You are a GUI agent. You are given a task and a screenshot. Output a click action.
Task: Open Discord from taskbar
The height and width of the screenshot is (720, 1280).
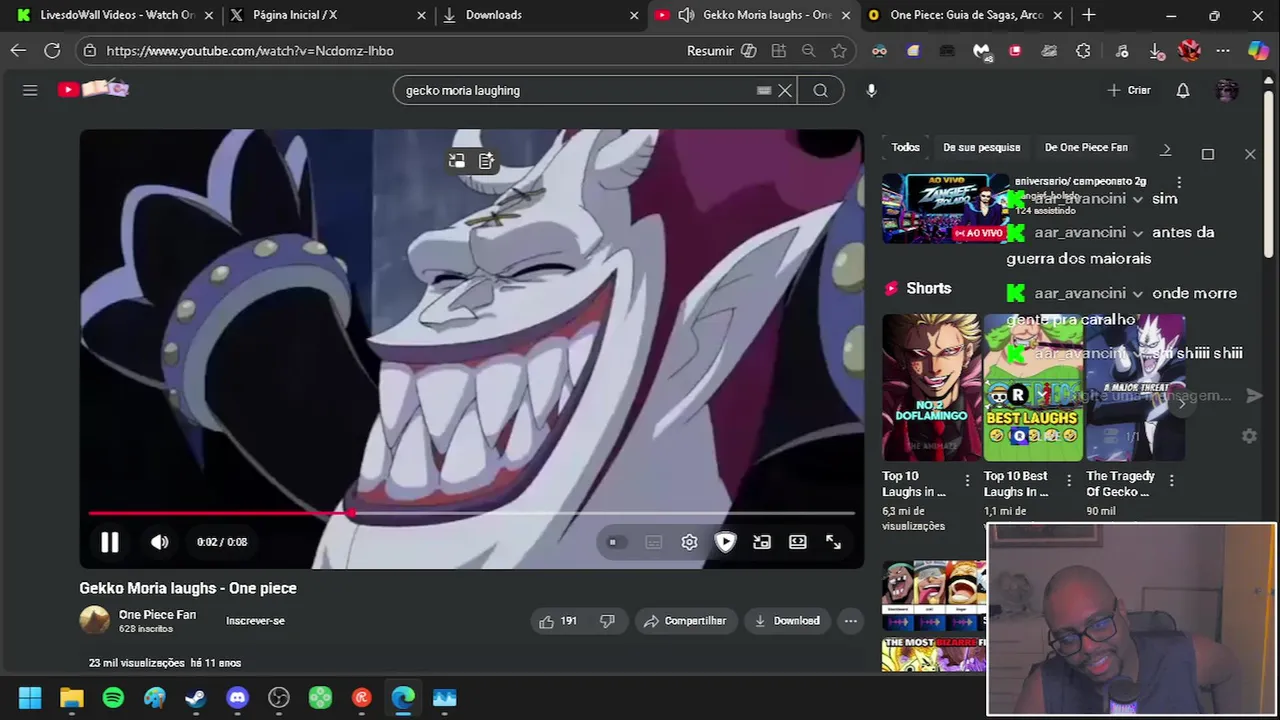point(237,698)
